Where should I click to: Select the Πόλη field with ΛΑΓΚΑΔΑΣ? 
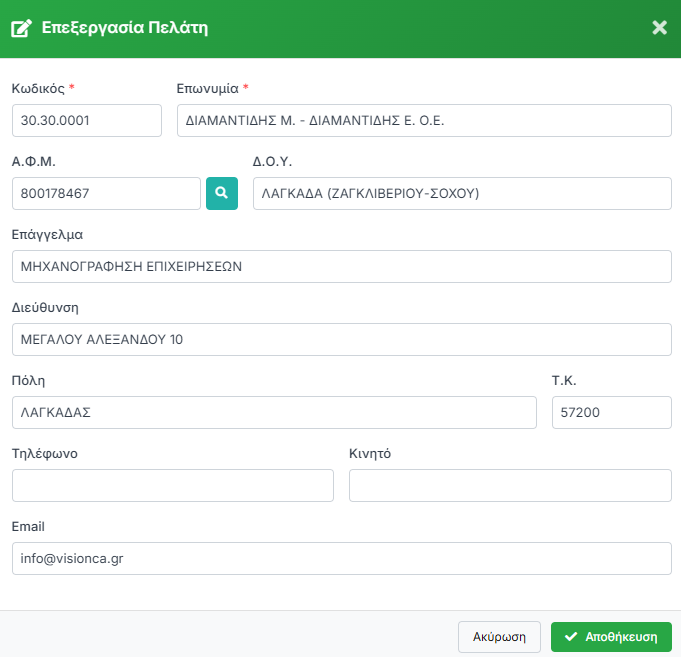coord(274,412)
